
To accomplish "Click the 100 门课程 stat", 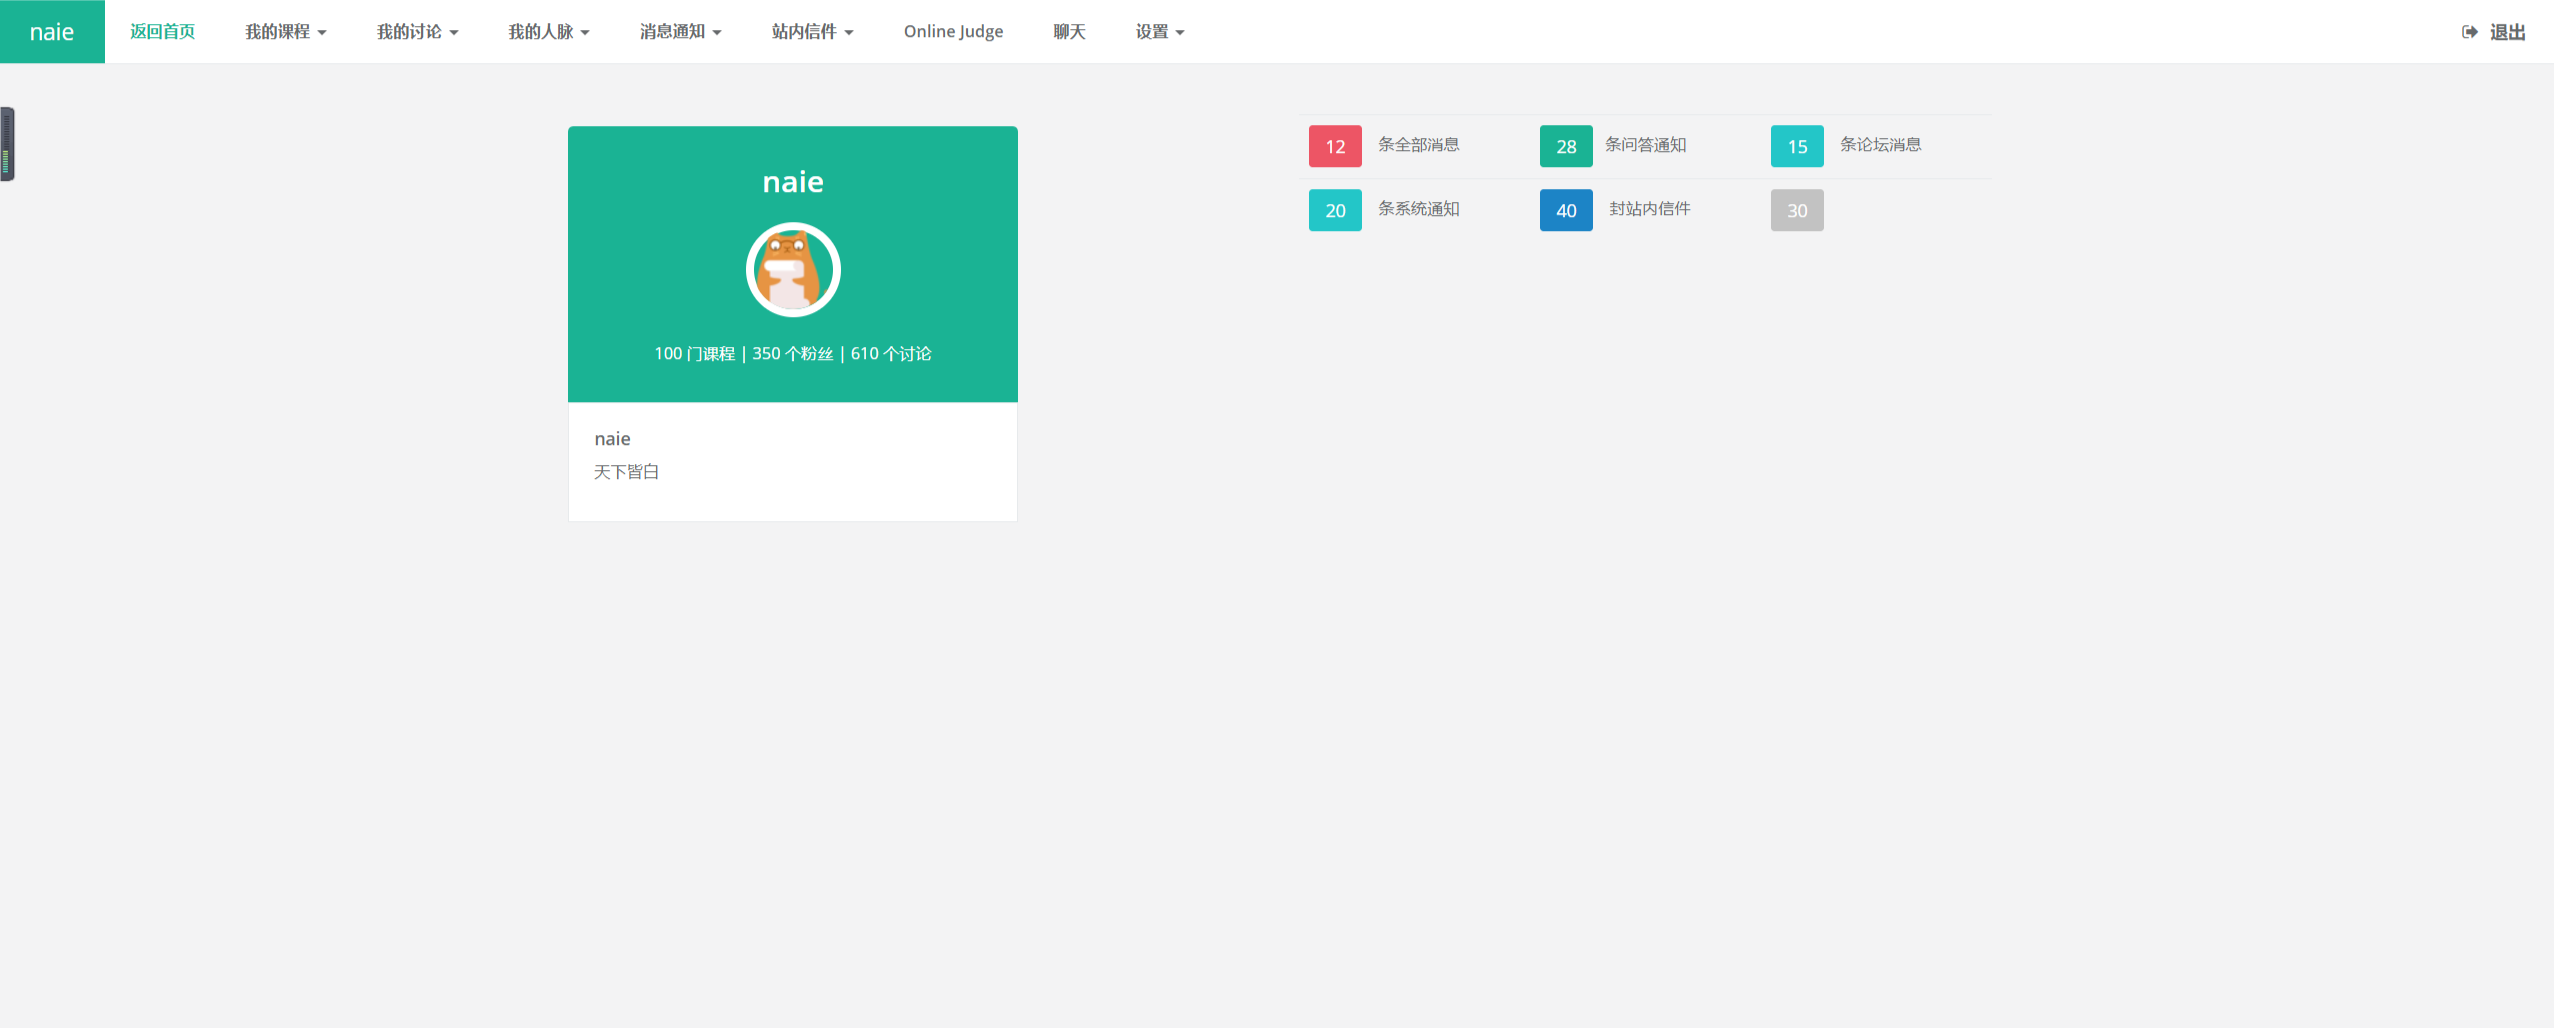I will [694, 354].
